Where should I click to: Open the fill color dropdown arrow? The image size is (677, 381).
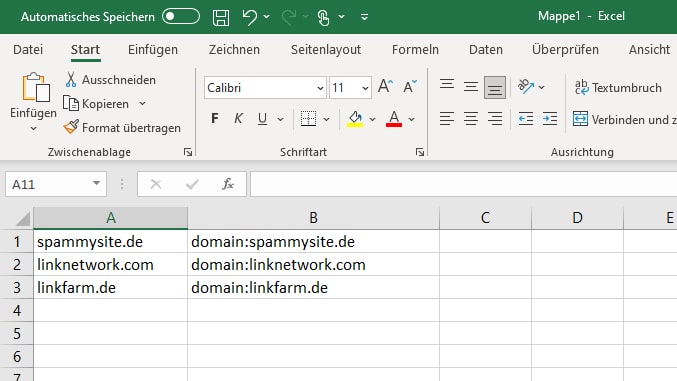tap(373, 119)
